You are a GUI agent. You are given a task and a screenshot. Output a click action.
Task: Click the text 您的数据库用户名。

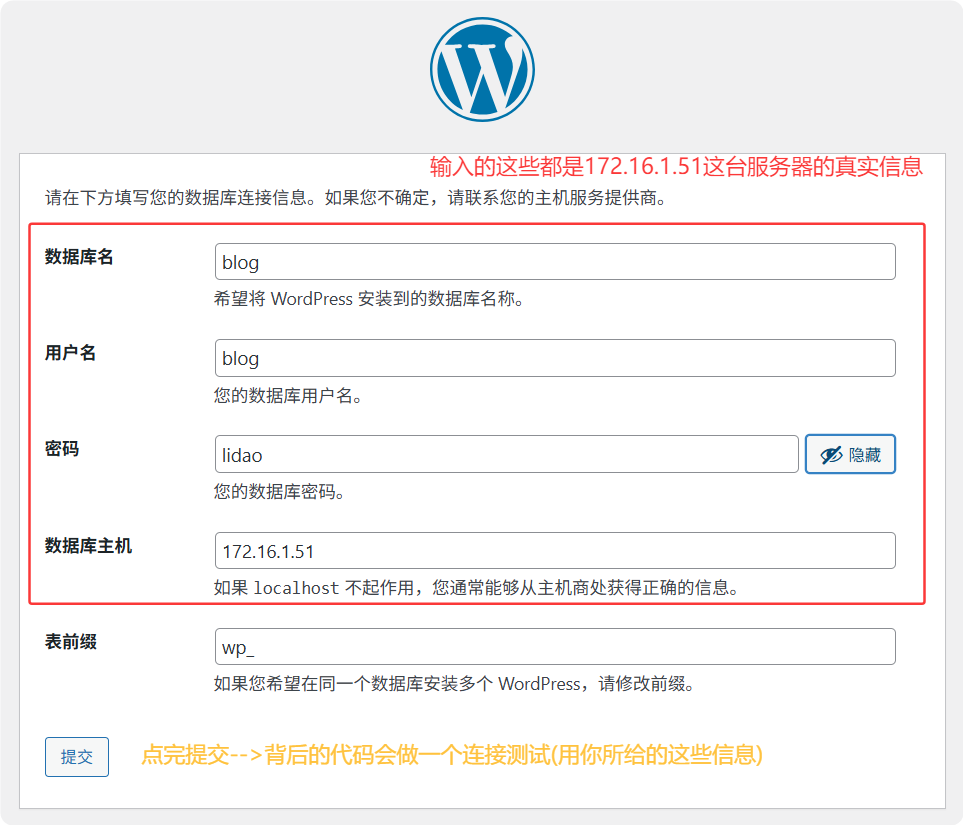click(289, 396)
